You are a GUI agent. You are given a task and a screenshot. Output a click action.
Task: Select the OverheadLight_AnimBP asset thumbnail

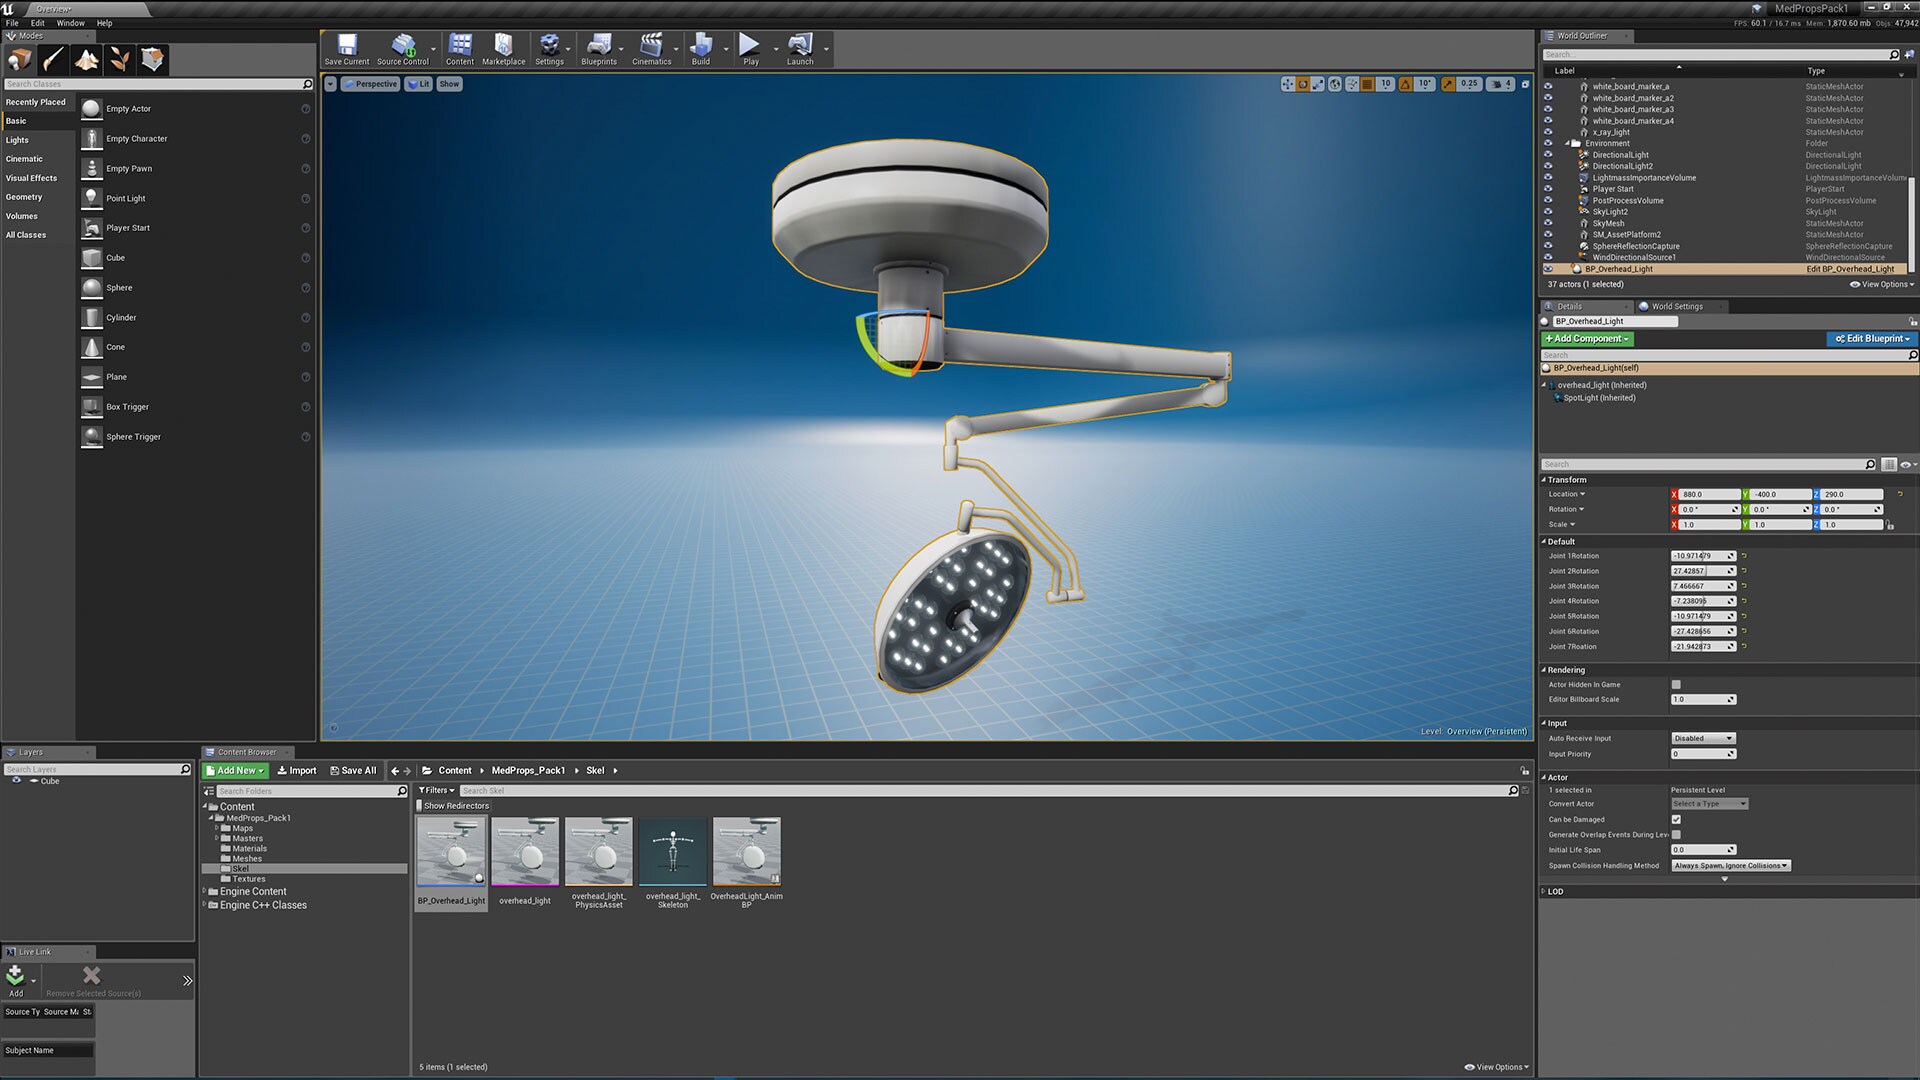click(746, 852)
